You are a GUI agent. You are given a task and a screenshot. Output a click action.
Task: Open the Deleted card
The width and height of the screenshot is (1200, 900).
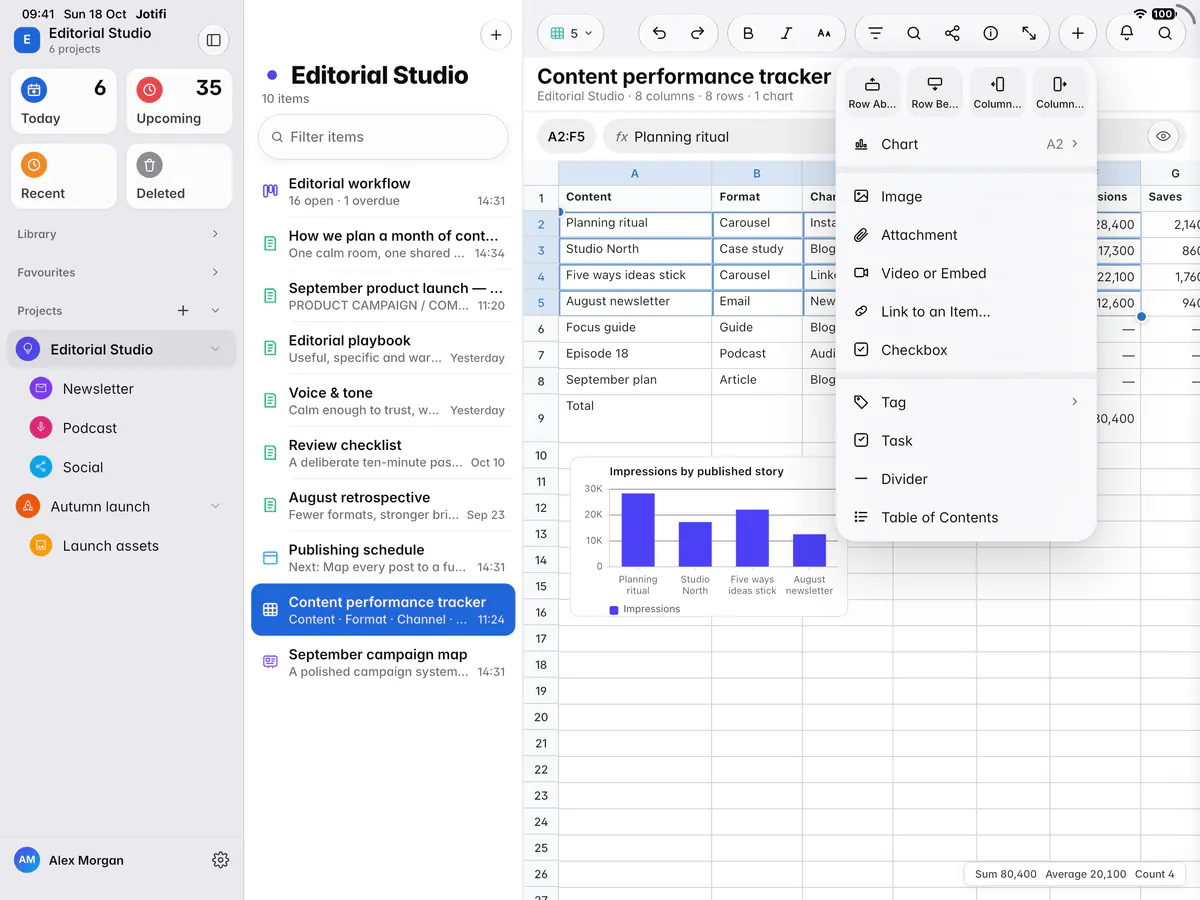pos(180,177)
